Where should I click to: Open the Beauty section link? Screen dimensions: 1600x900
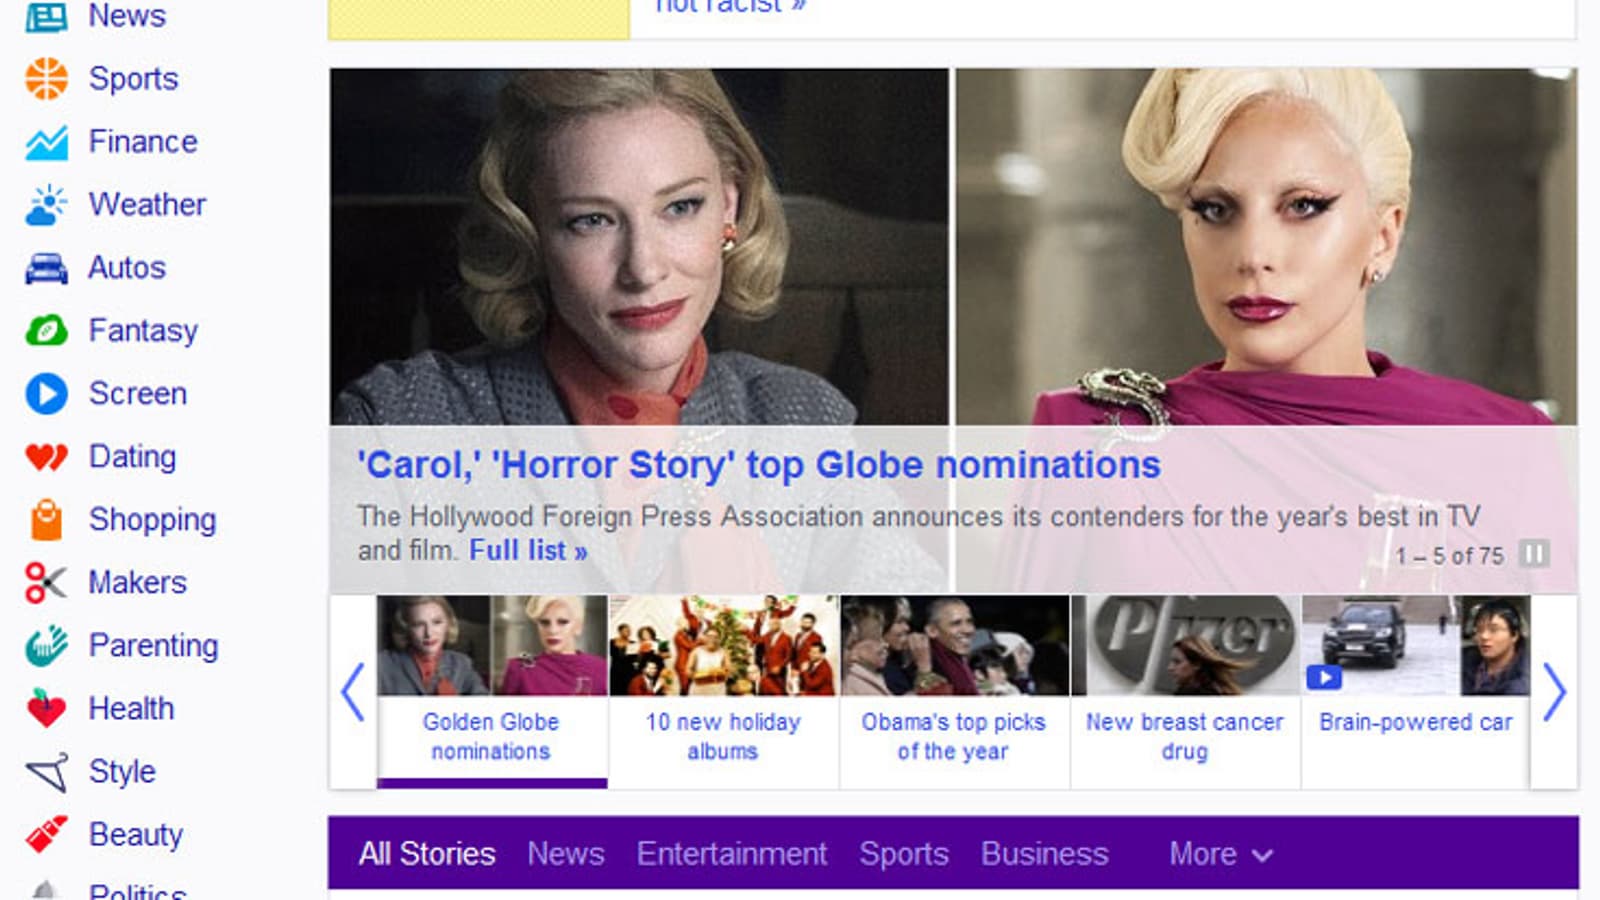tap(136, 835)
